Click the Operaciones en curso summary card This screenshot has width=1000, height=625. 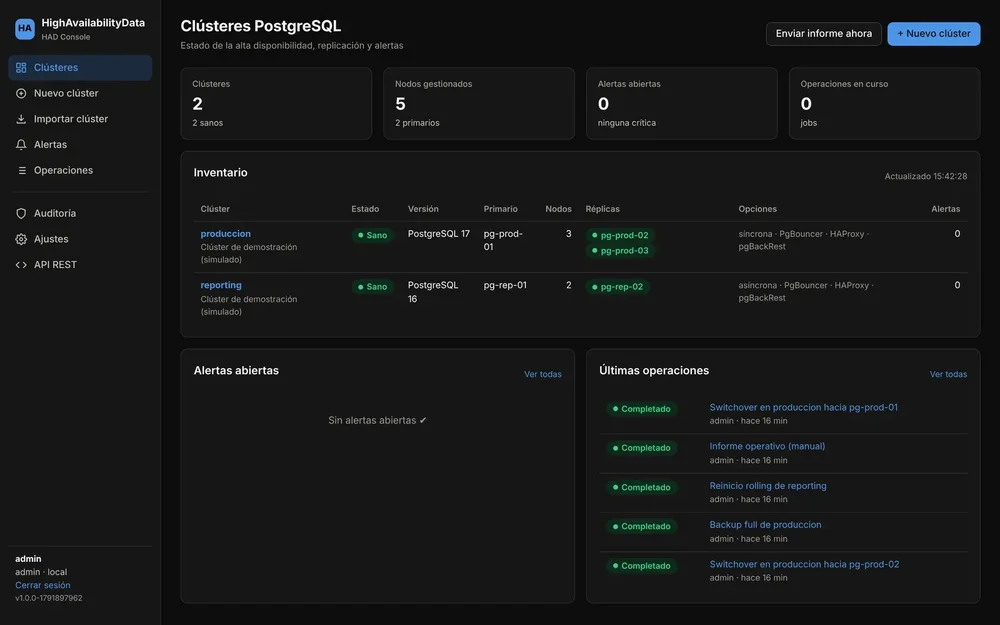click(x=885, y=103)
